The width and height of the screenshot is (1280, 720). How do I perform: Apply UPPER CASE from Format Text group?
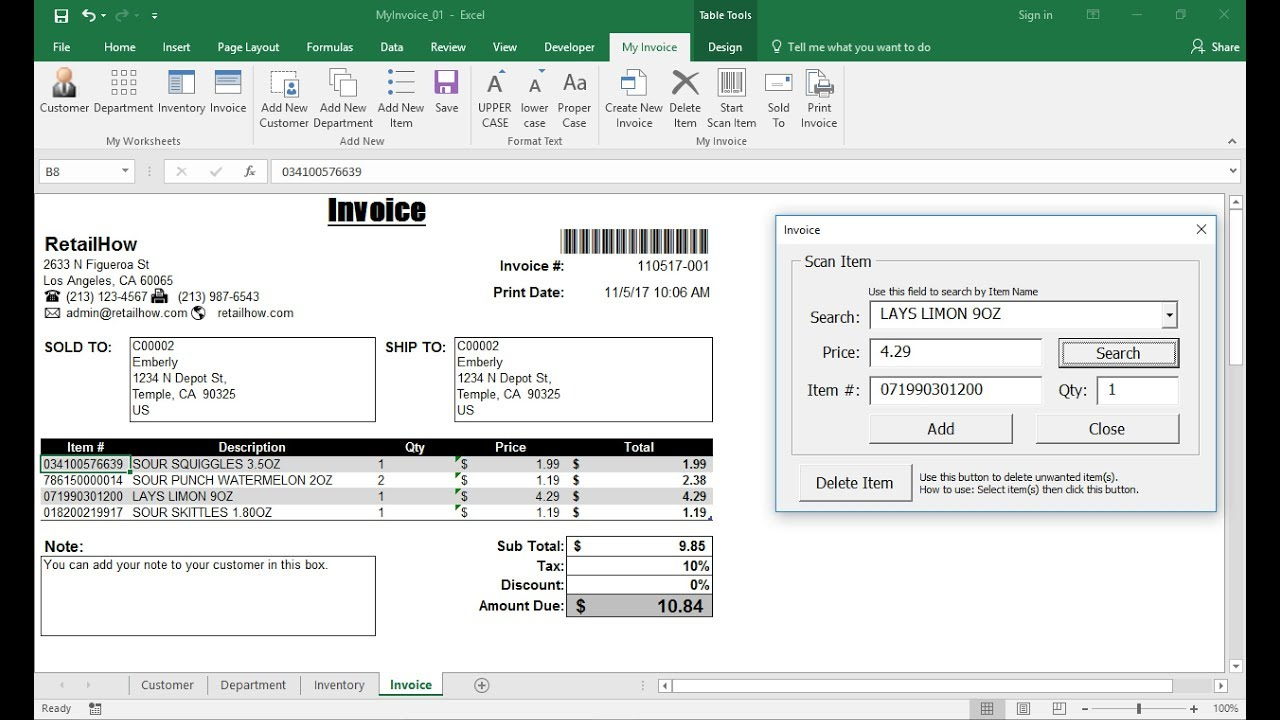[x=494, y=95]
